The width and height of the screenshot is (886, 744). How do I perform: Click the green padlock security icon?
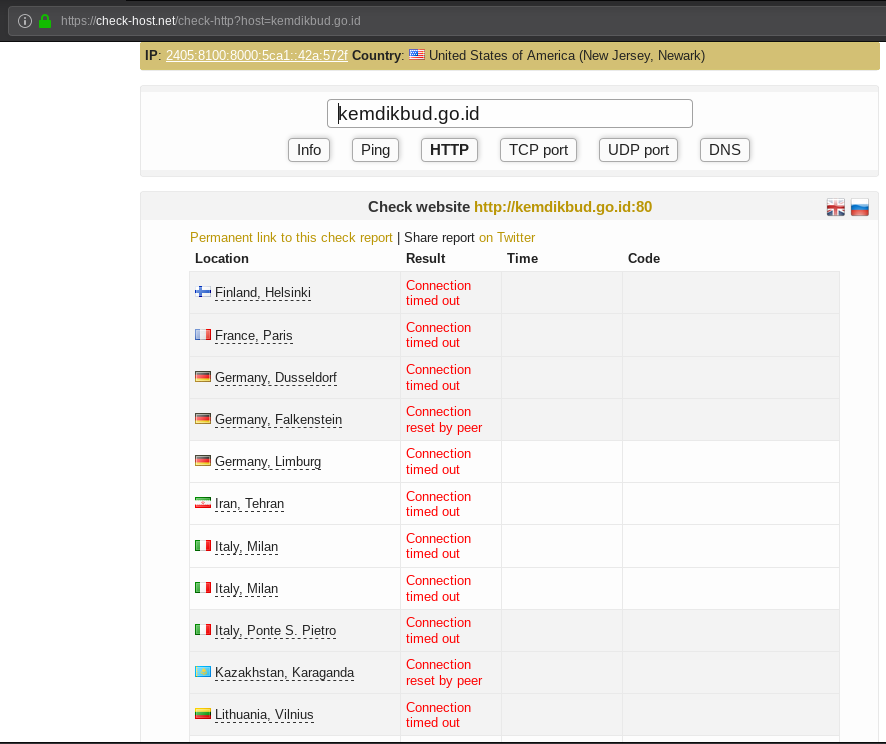click(45, 21)
